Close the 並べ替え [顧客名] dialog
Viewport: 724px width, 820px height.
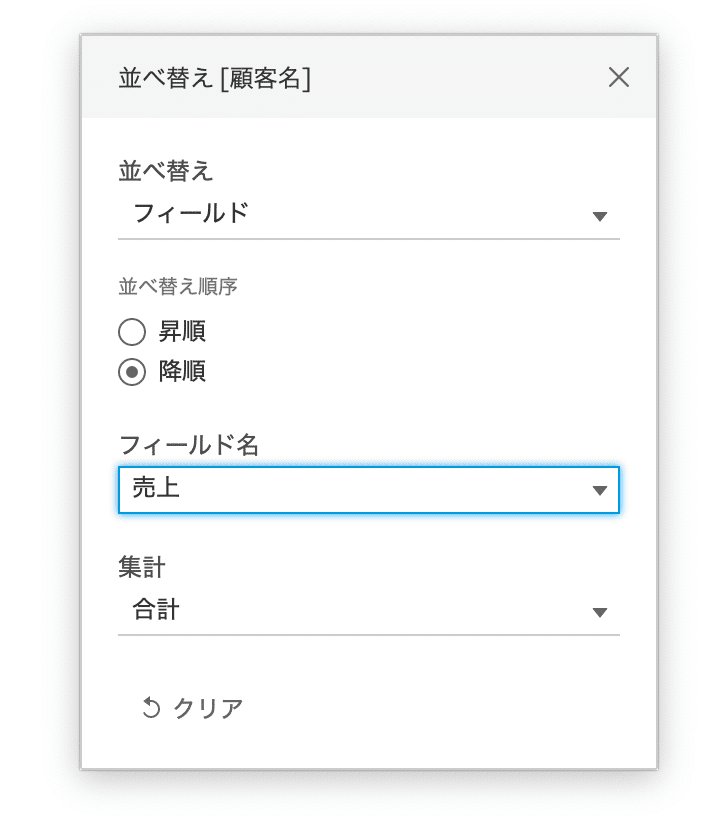[x=618, y=77]
